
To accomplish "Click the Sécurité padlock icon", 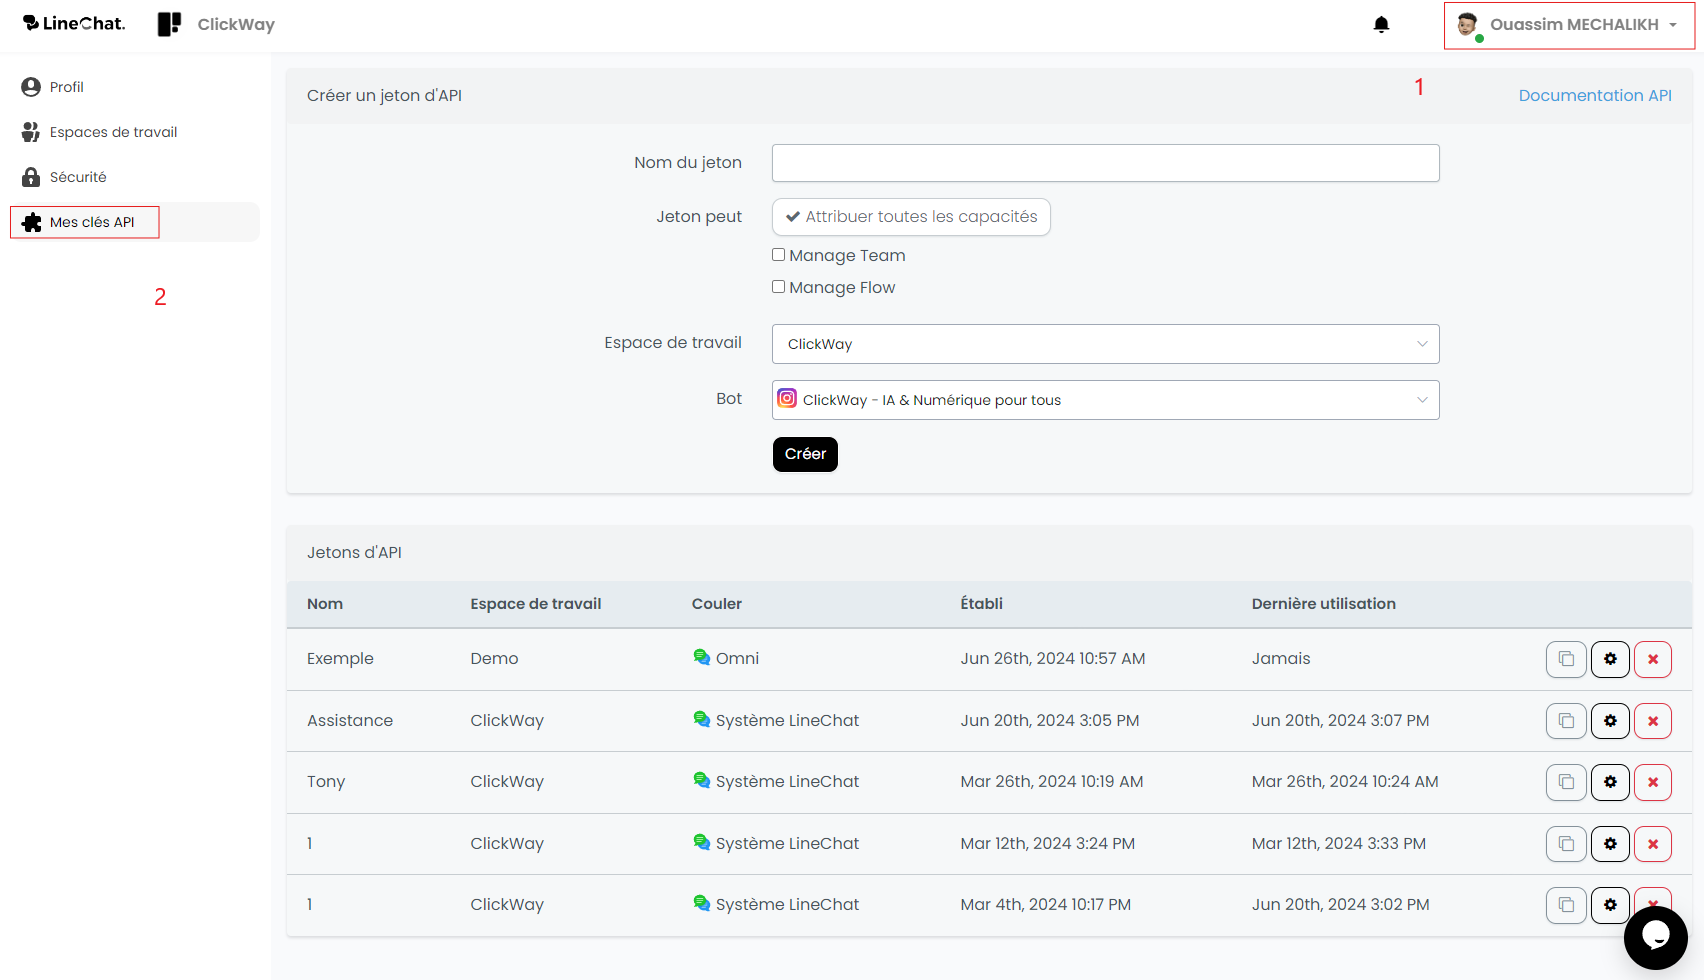I will (x=31, y=177).
